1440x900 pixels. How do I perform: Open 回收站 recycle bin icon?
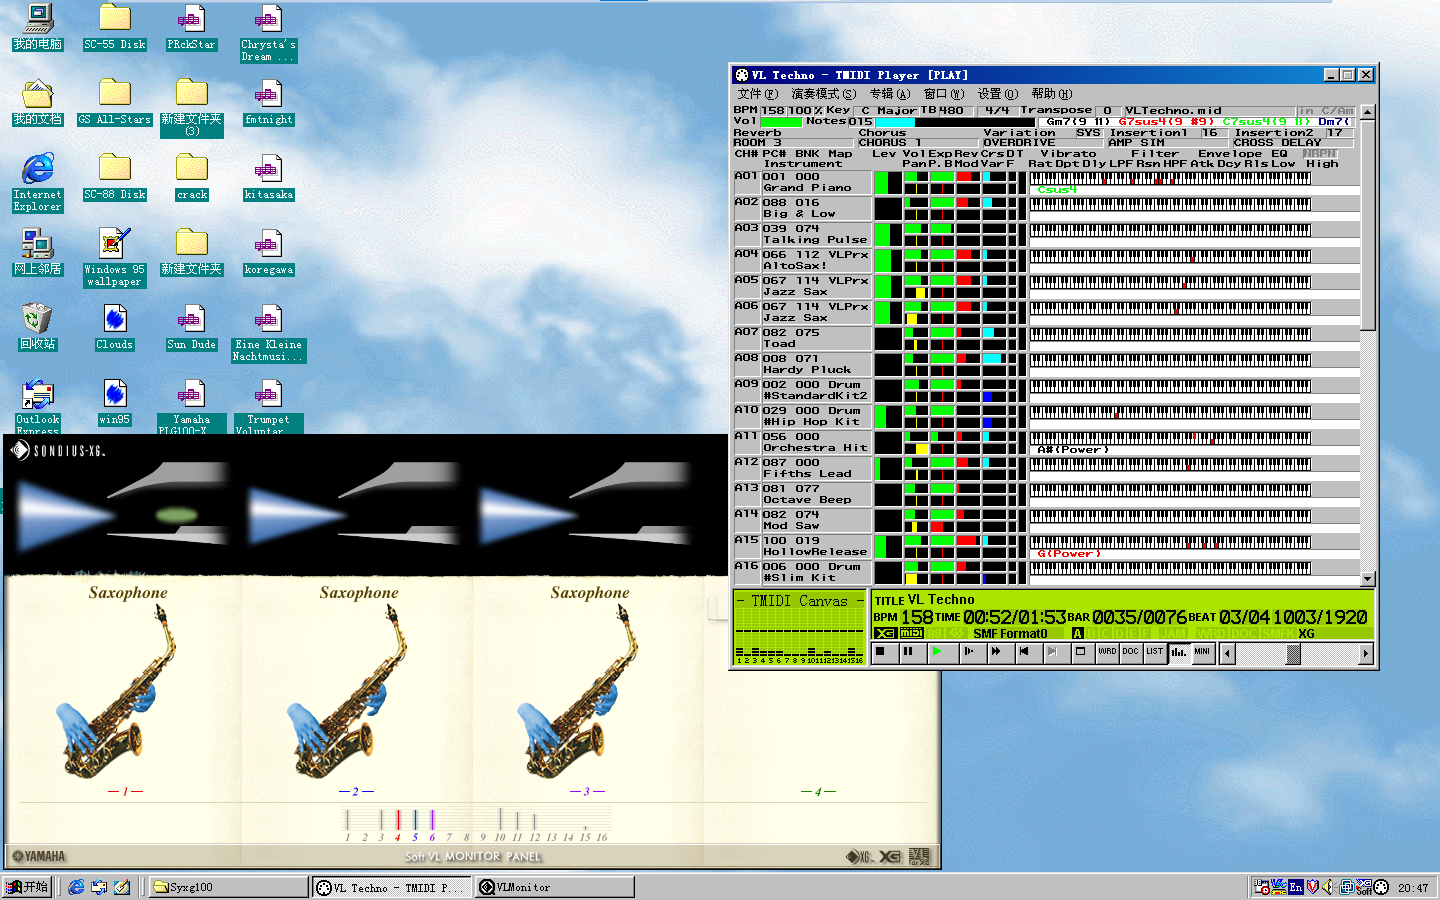38,327
